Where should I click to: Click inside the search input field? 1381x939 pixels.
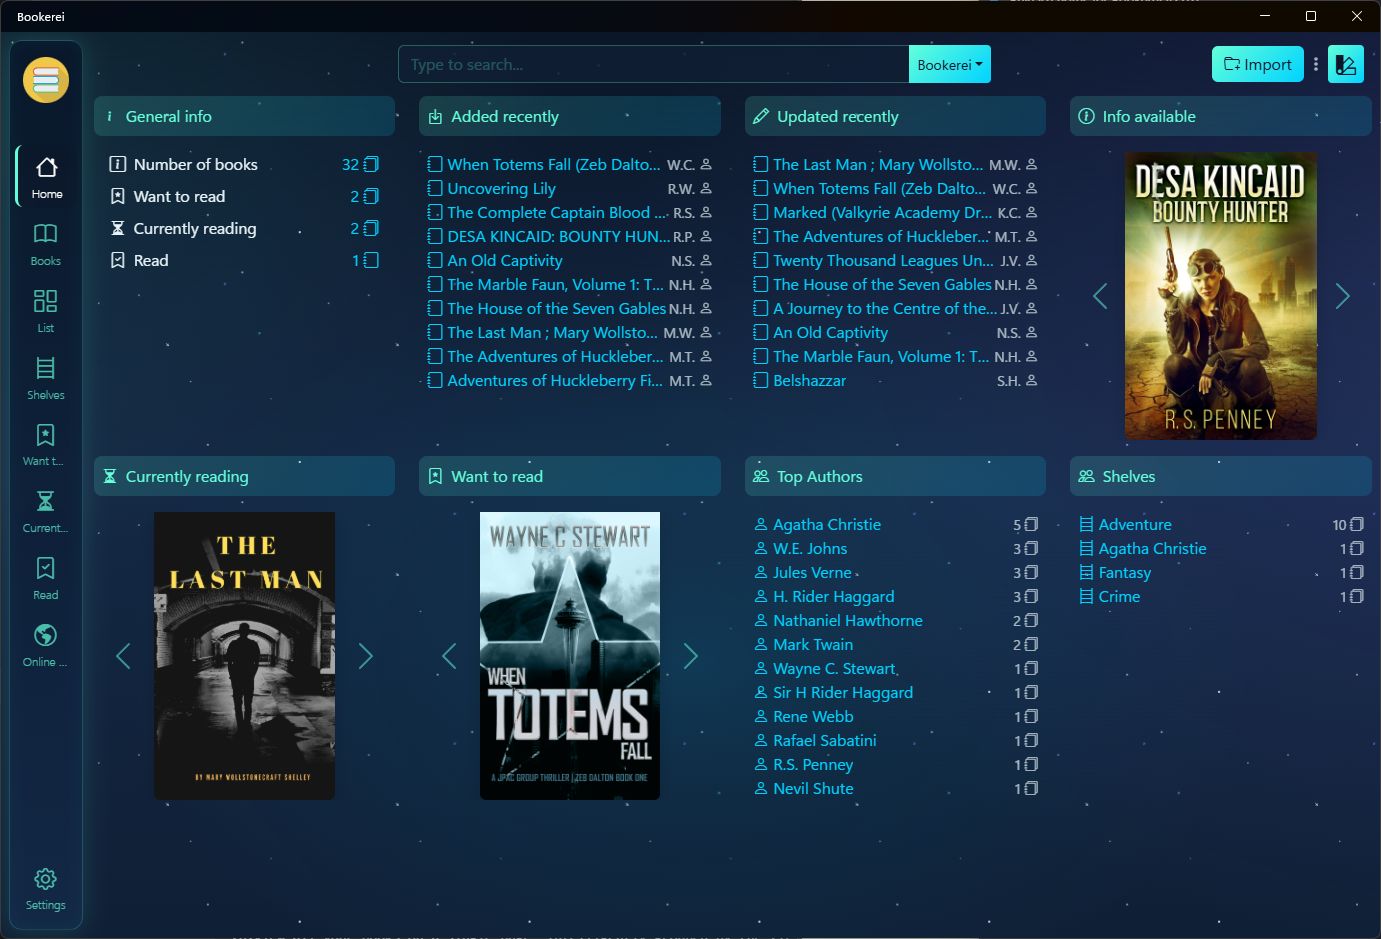[650, 63]
